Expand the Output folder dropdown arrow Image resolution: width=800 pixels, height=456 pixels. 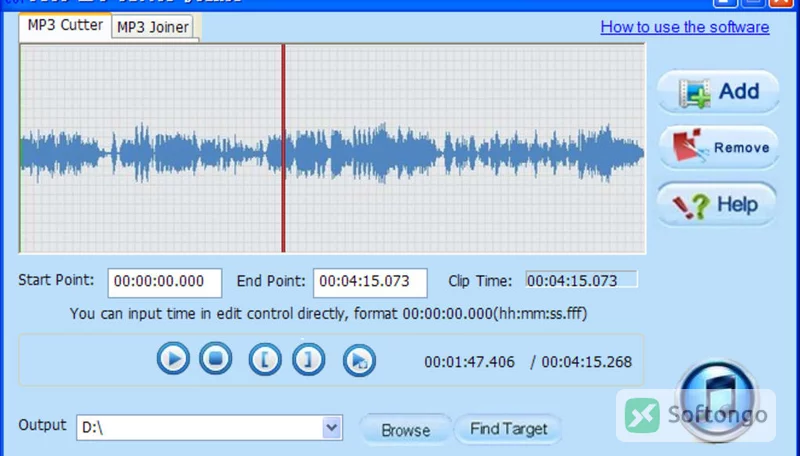coord(332,427)
